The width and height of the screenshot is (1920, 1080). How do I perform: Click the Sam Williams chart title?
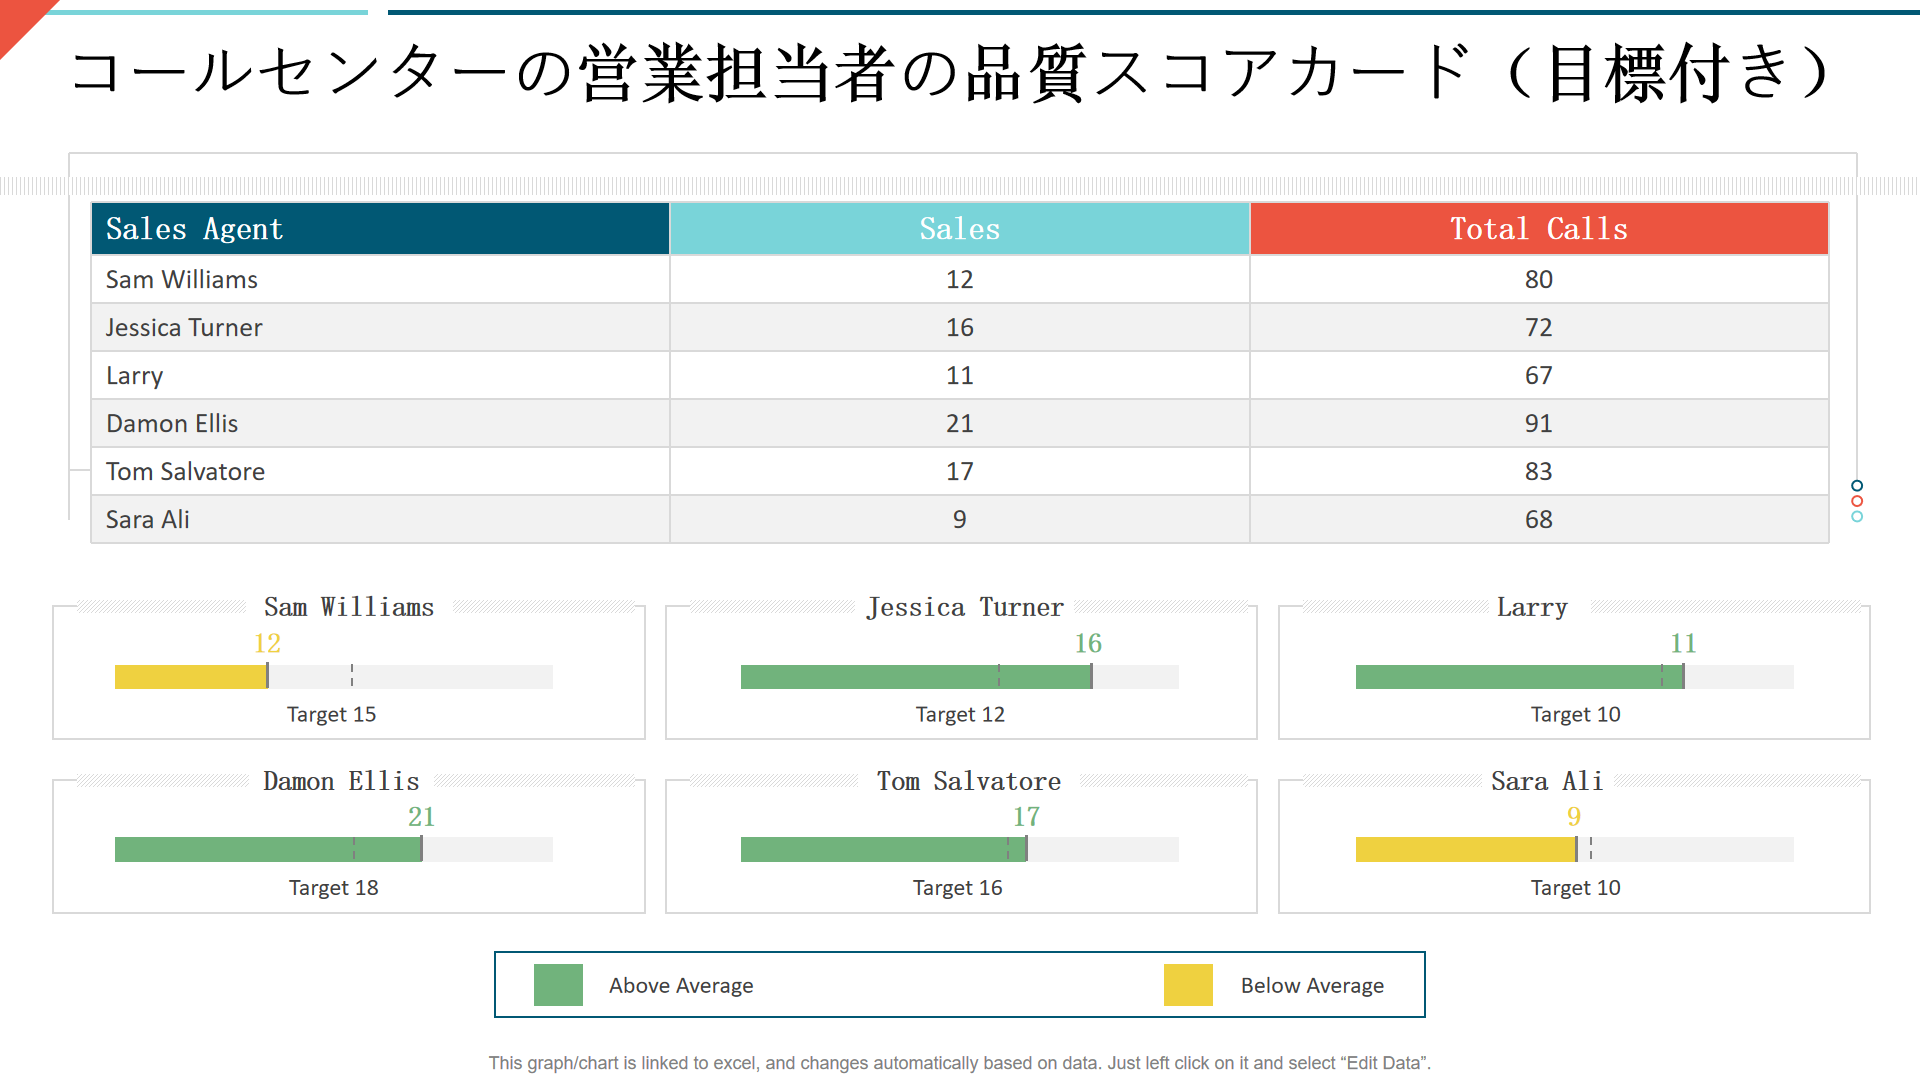point(349,607)
